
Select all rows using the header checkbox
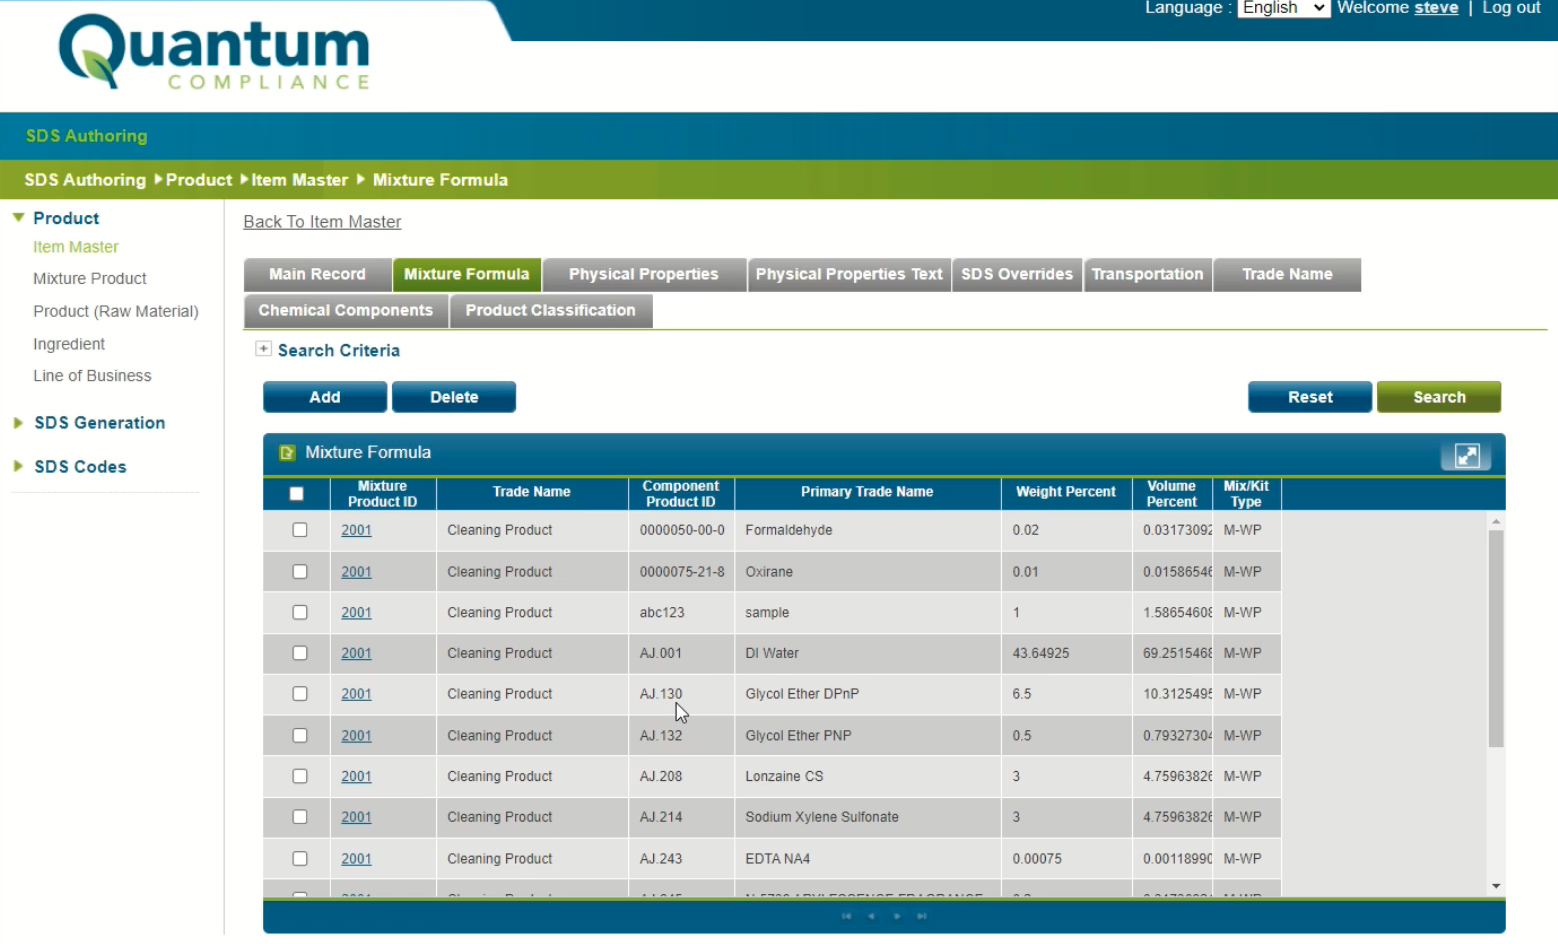296,493
